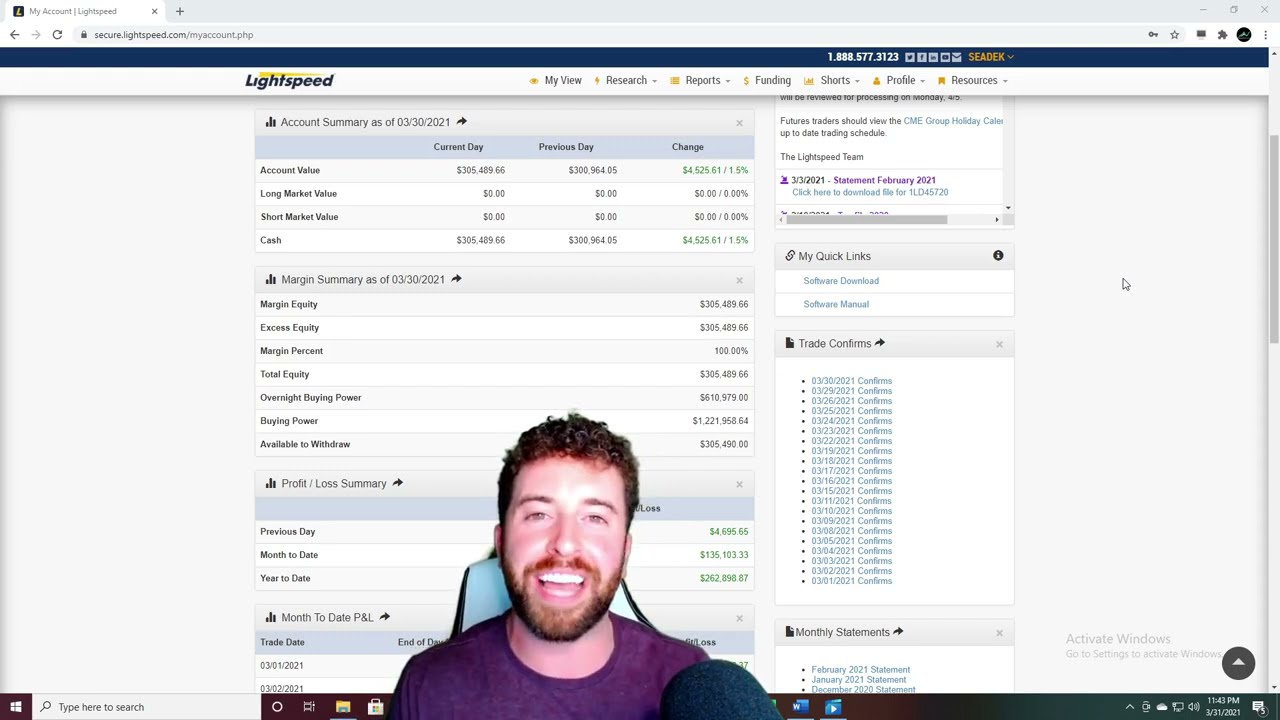Click the Windows search box
The height and width of the screenshot is (720, 1280).
[145, 707]
